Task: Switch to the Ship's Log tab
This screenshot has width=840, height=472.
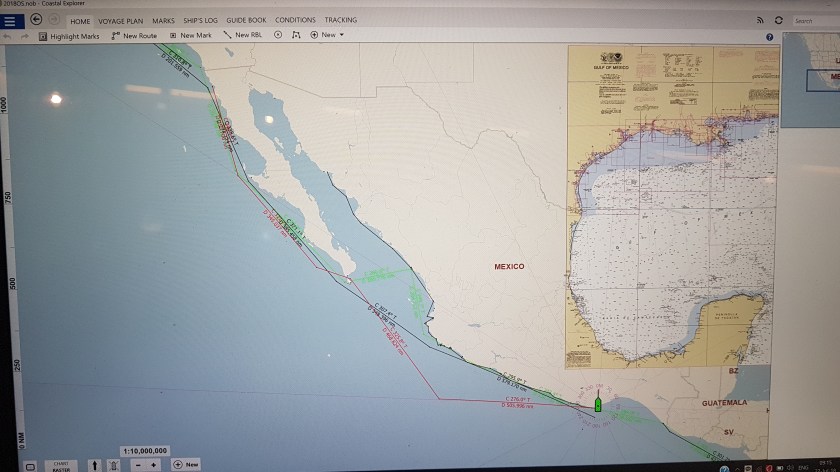Action: [198, 20]
